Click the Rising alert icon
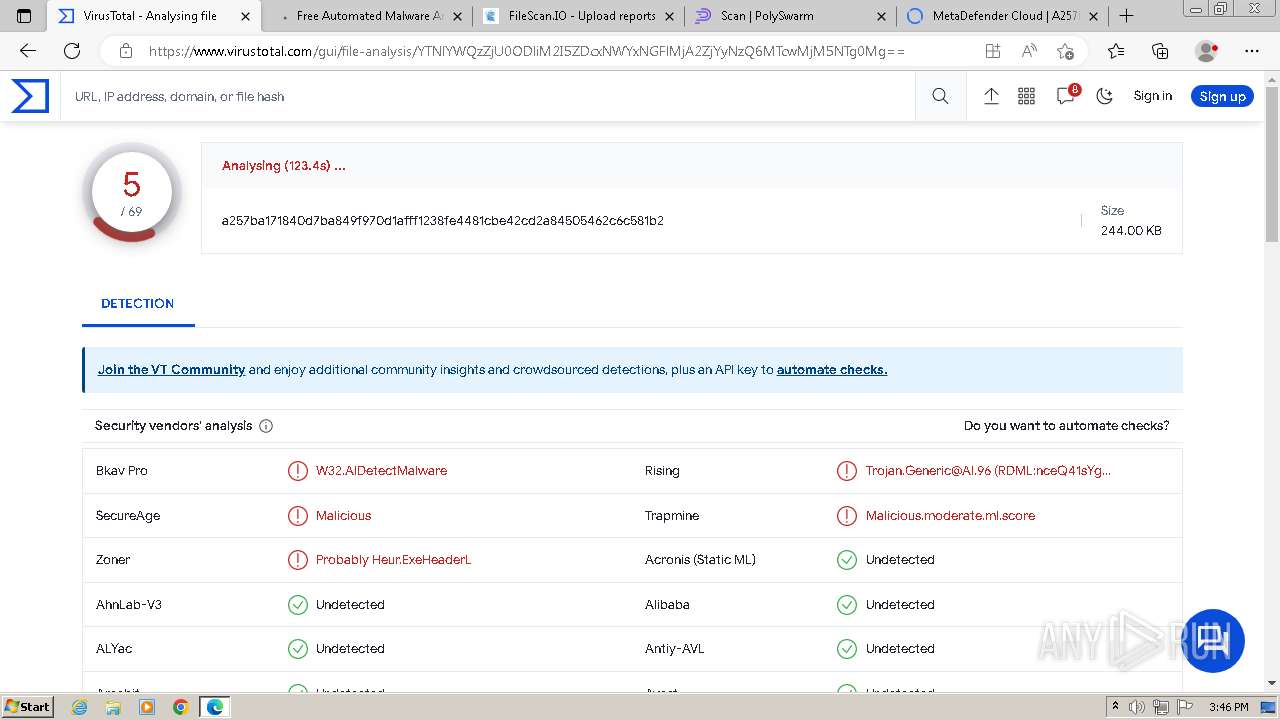 (x=847, y=471)
